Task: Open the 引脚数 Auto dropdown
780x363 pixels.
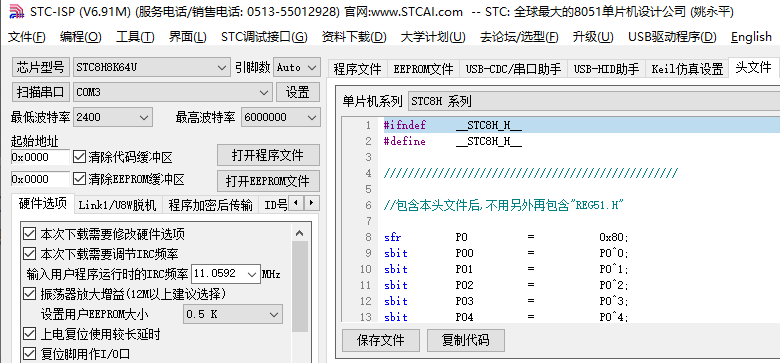Action: click(312, 67)
